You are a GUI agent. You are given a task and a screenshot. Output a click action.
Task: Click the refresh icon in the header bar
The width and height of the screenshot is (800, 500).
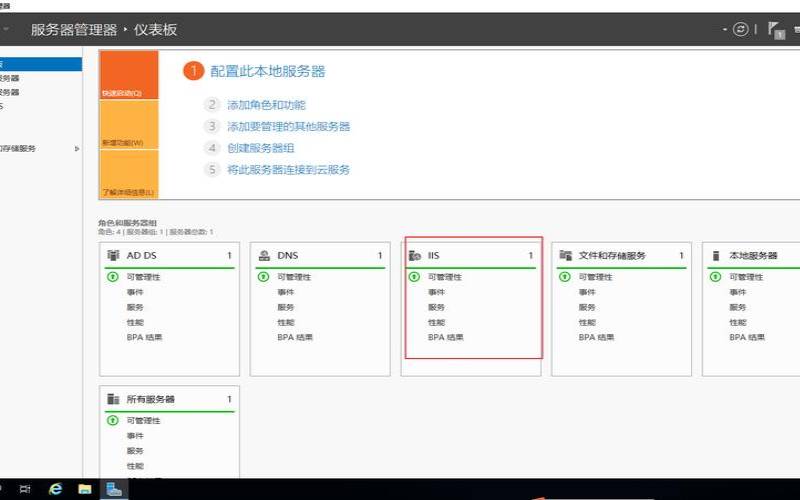tap(740, 29)
